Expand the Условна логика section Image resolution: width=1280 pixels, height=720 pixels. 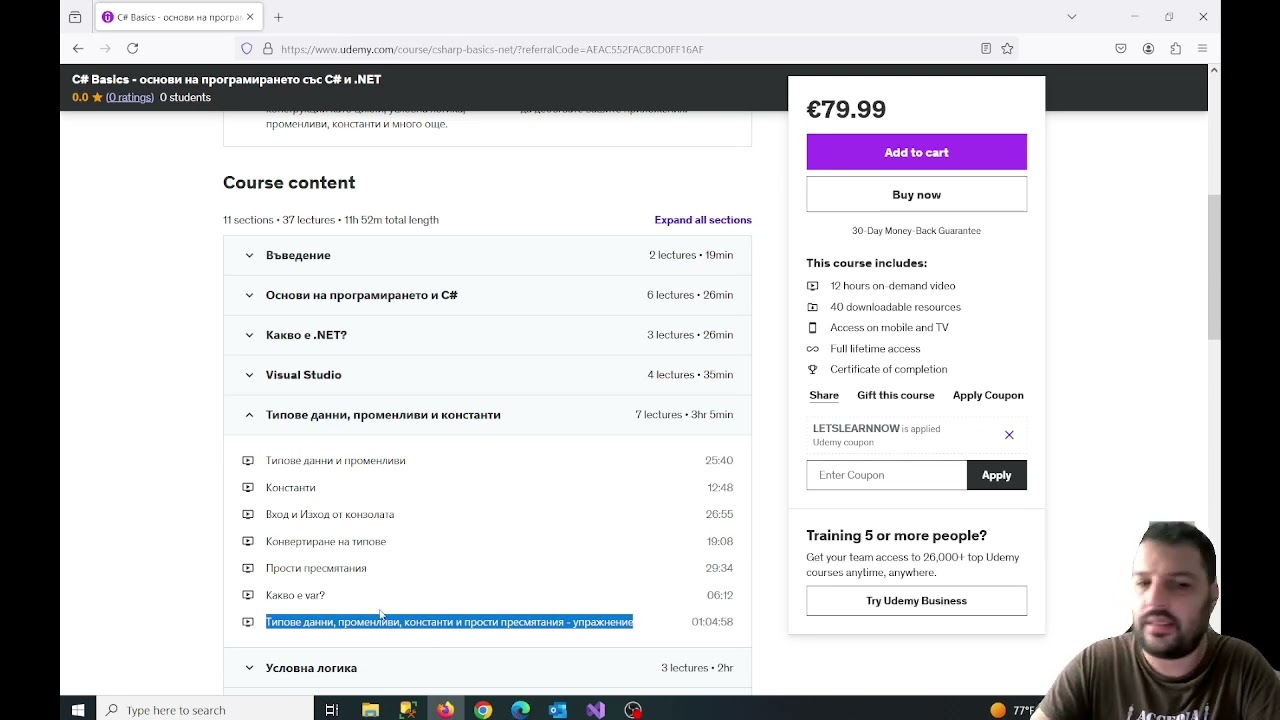coord(487,668)
